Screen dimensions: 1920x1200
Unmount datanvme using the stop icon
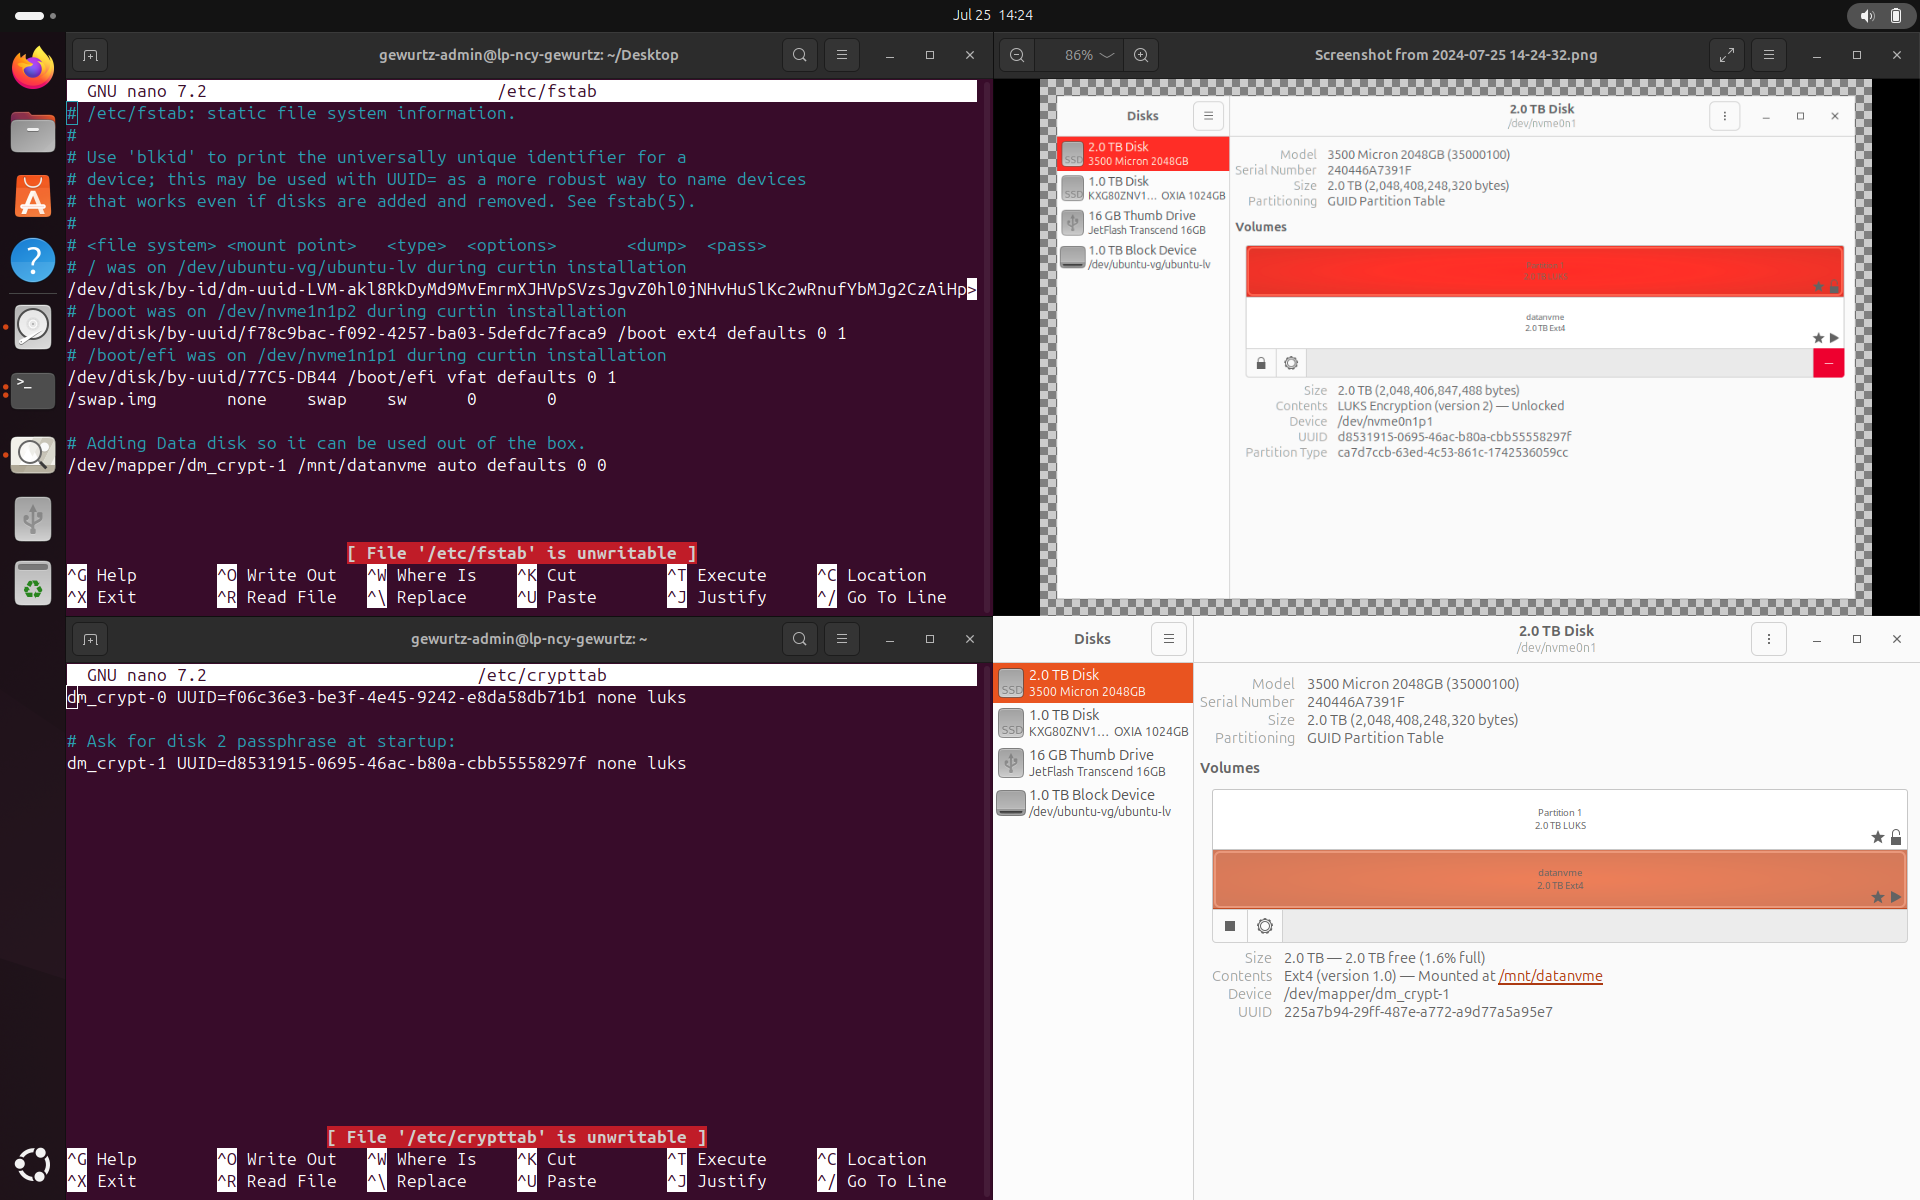coord(1229,926)
